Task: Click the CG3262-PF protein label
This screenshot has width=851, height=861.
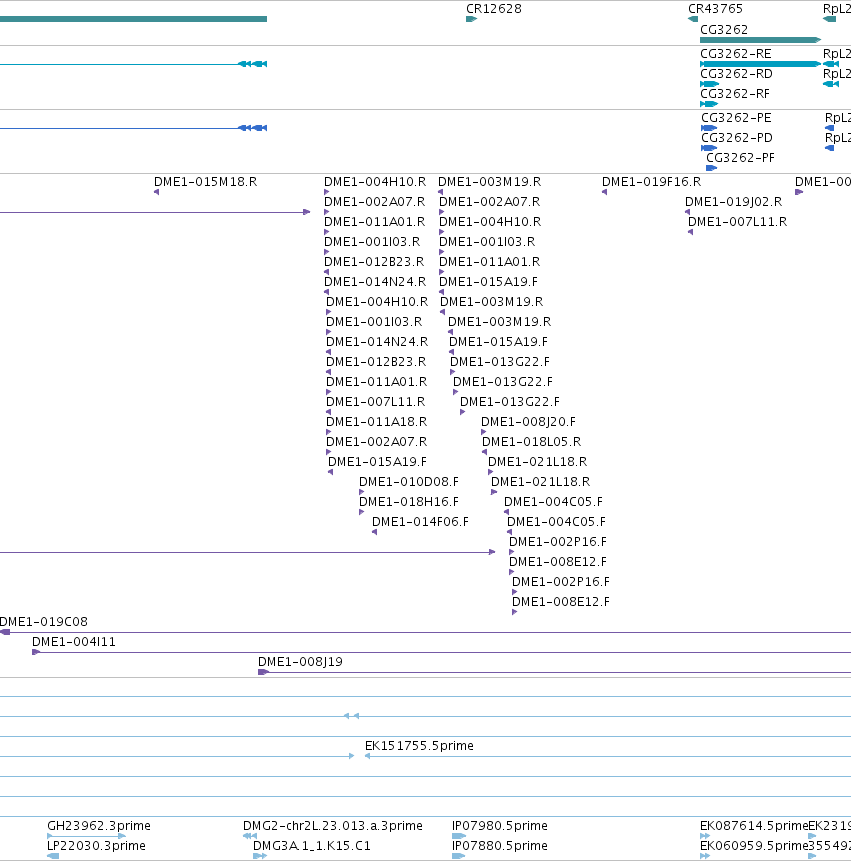Action: coord(740,158)
